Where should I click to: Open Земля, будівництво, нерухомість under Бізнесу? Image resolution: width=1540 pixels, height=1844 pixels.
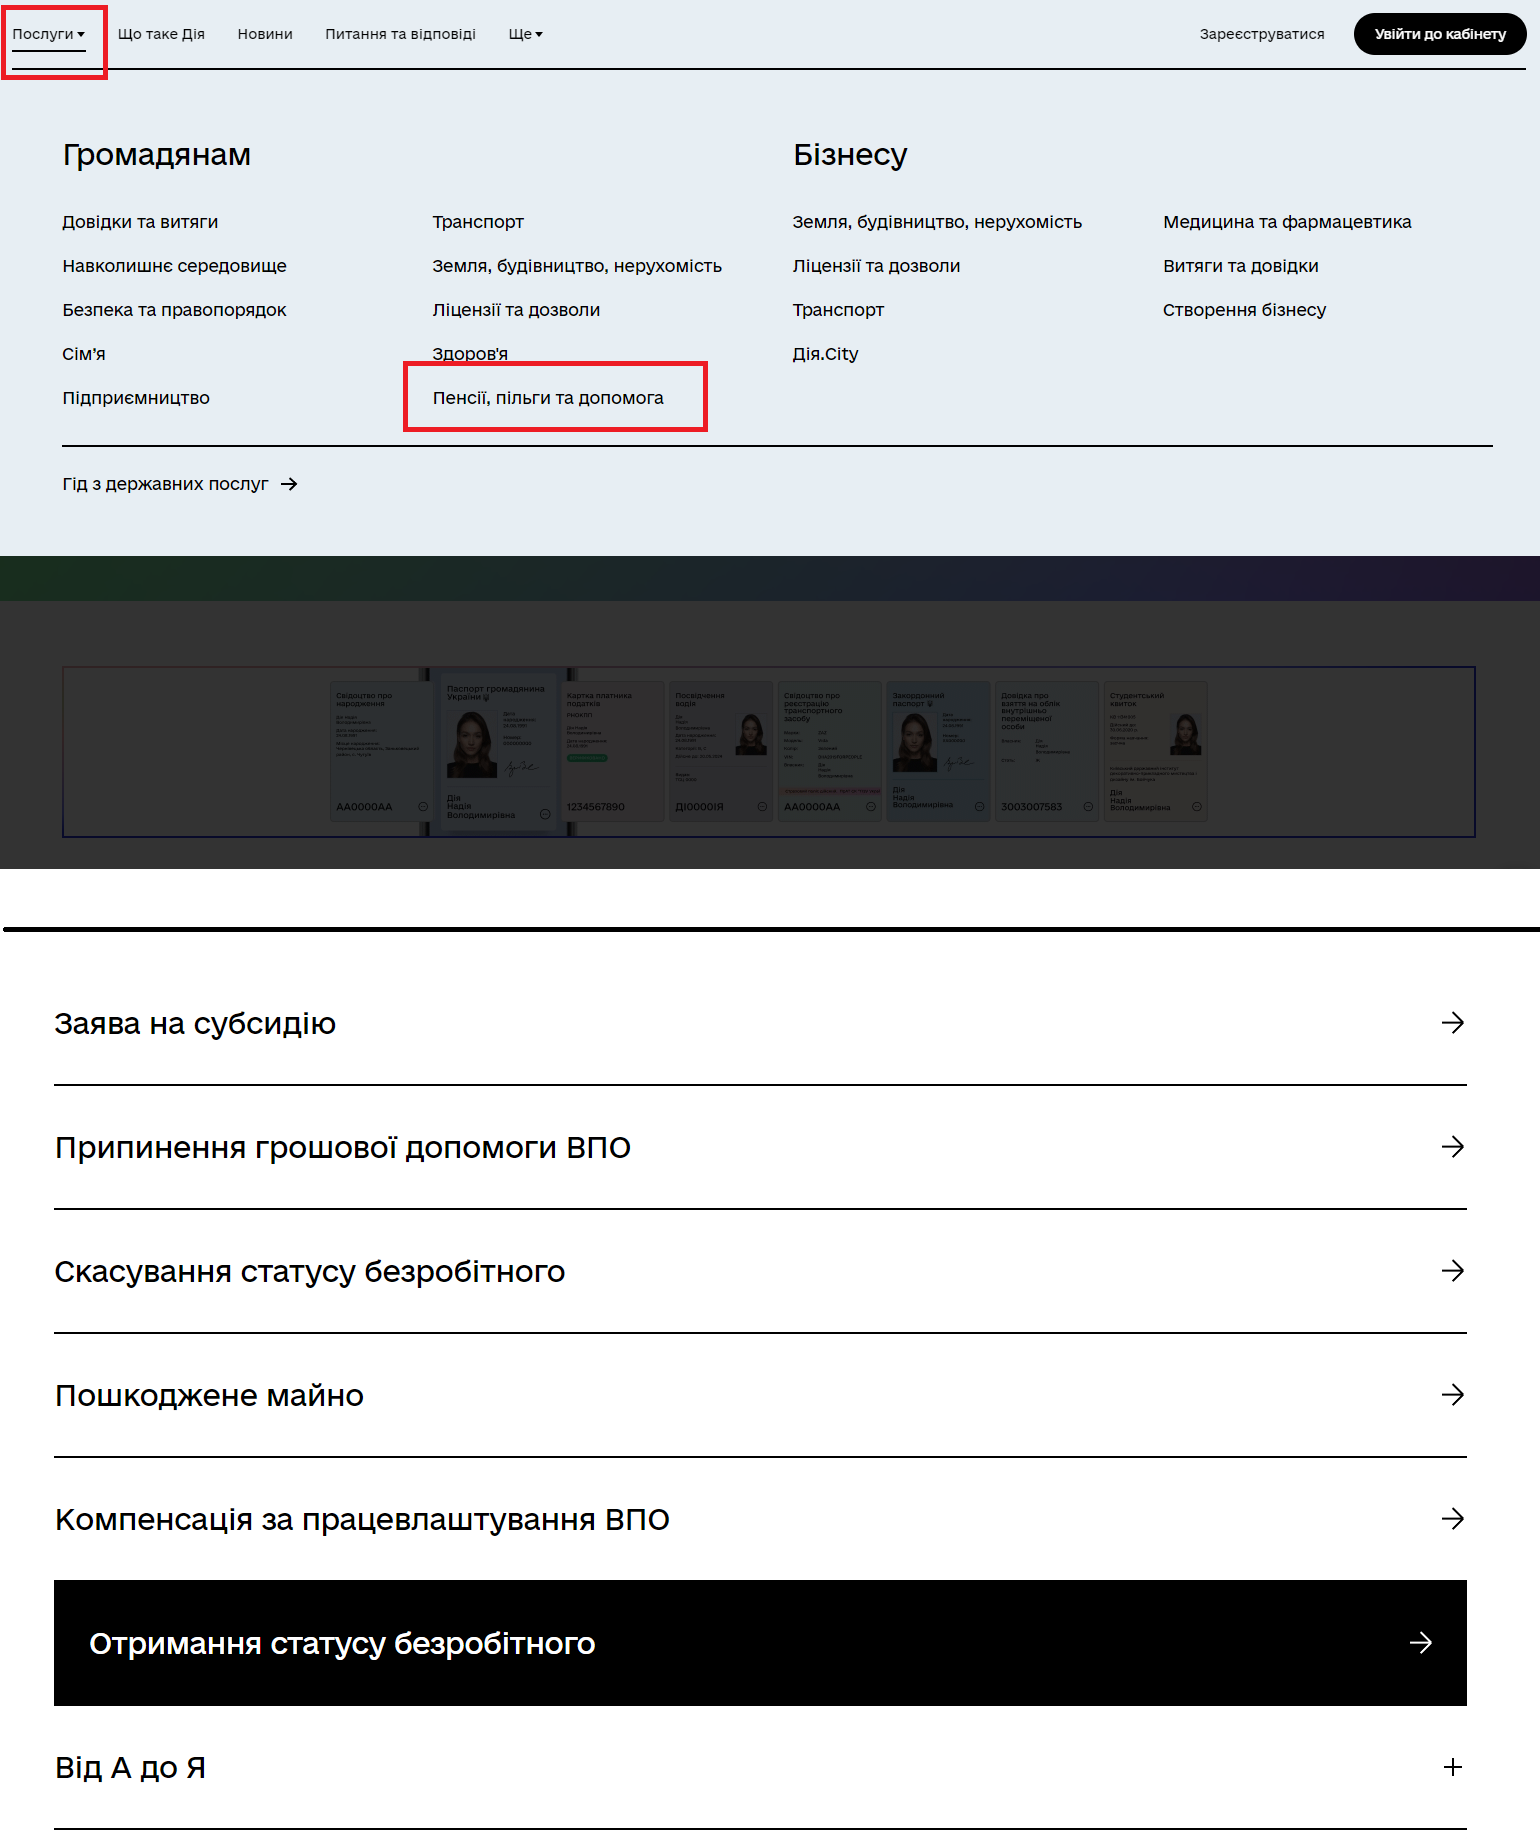coord(937,222)
